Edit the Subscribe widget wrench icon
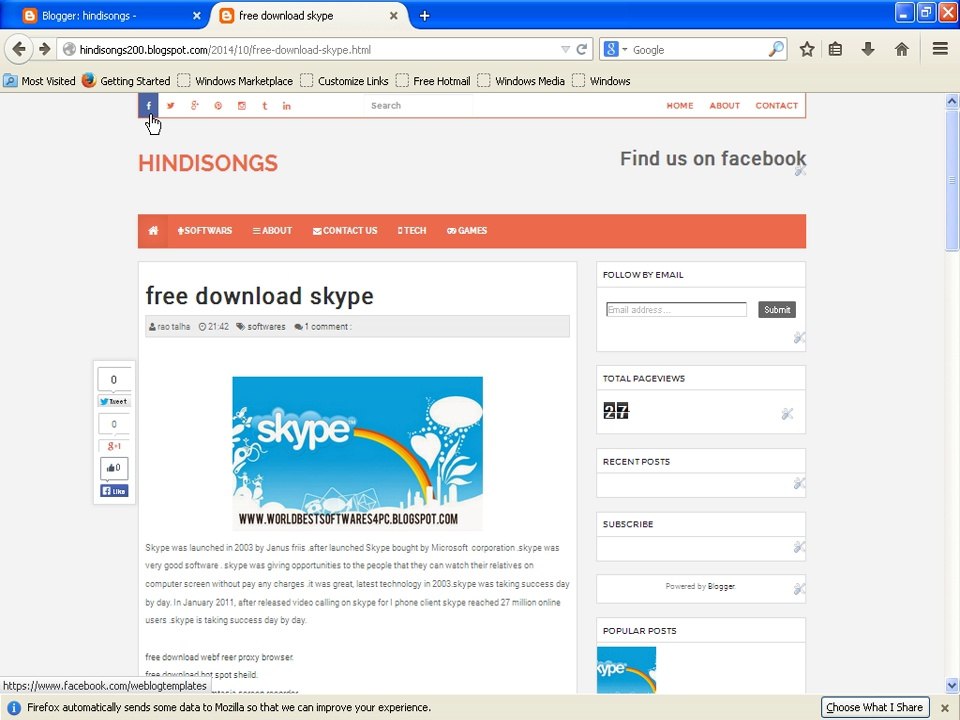 tap(799, 547)
